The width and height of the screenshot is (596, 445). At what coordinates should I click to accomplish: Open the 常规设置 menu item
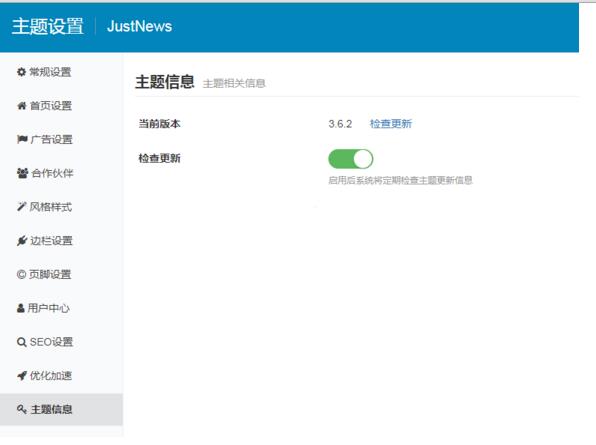click(x=61, y=72)
